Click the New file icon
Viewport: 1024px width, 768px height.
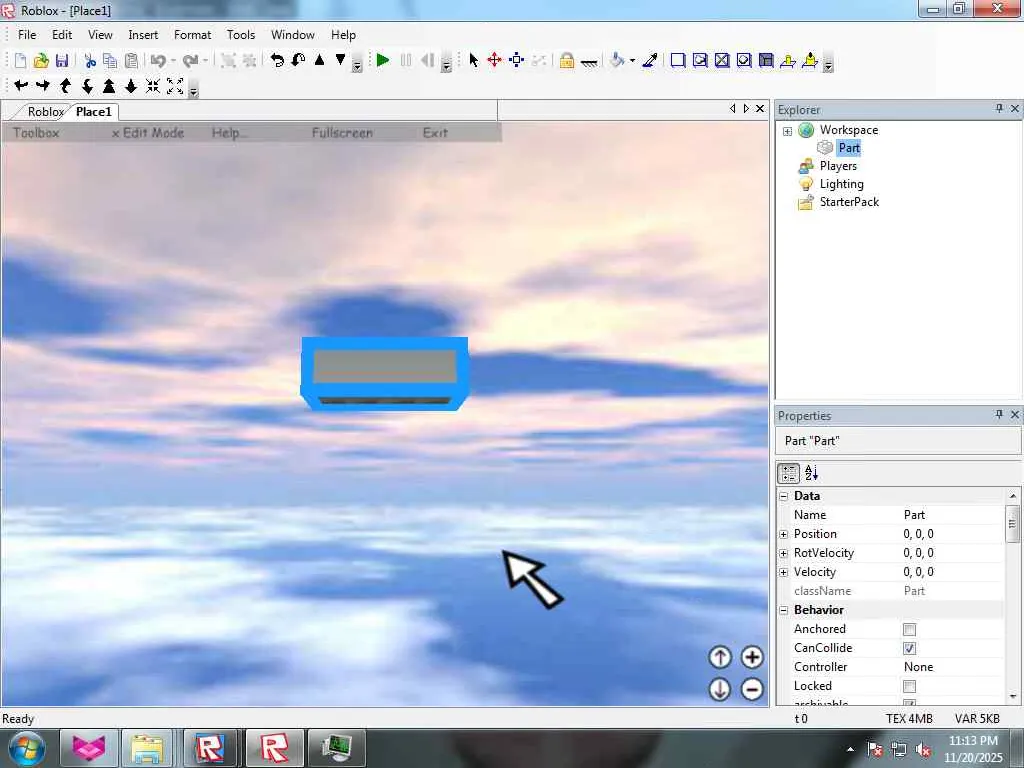[x=20, y=61]
